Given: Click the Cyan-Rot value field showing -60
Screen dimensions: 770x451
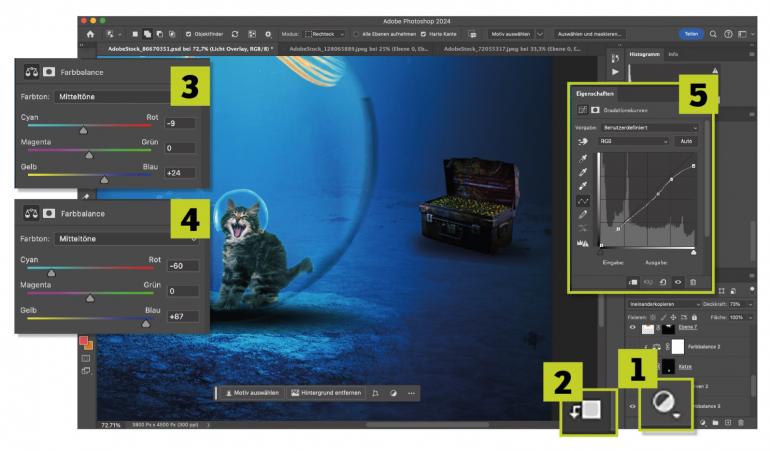Looking at the screenshot, I should (x=183, y=266).
